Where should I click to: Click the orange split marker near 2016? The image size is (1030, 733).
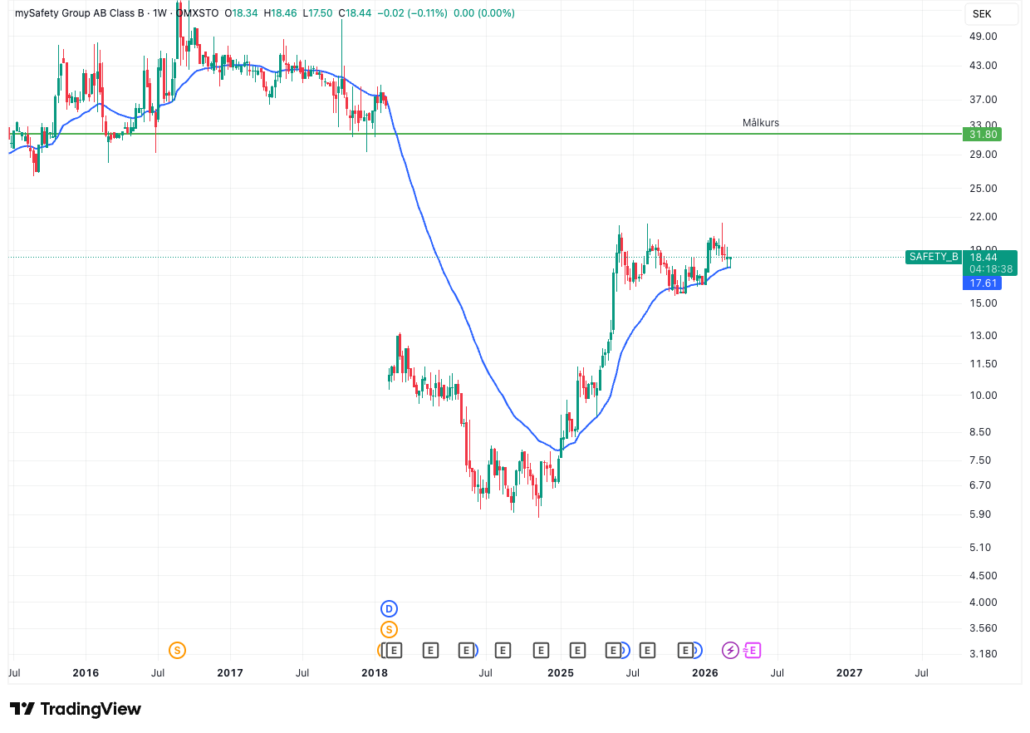[177, 650]
